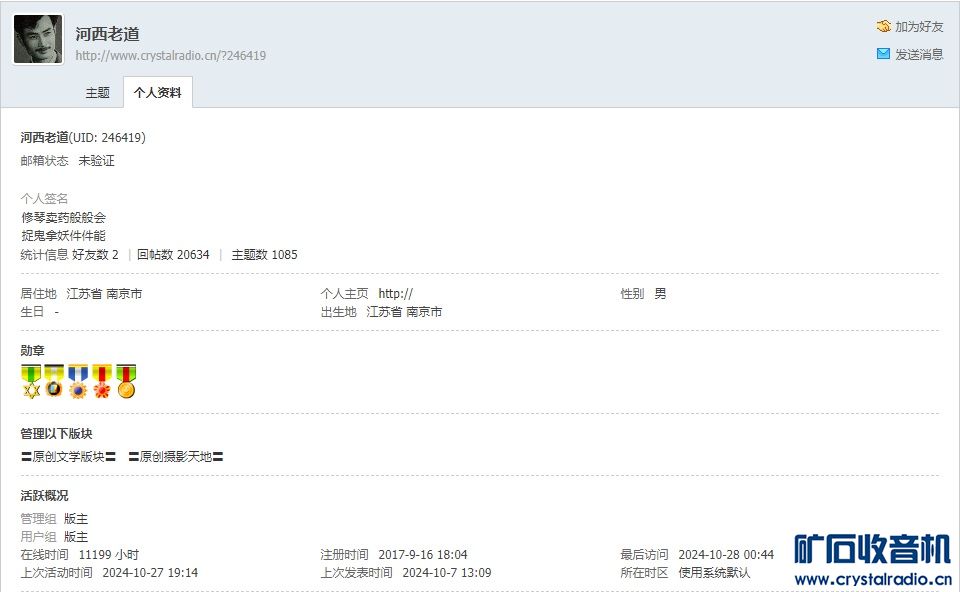The height and width of the screenshot is (592, 960).
Task: Click the signature line 捉鬼拿妖件件能
Action: tap(64, 236)
